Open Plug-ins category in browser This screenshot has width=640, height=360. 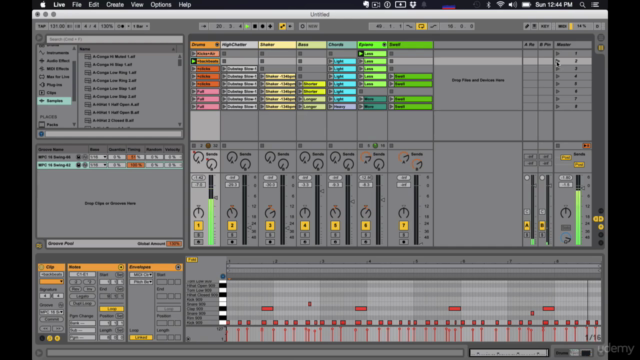pyautogui.click(x=54, y=84)
